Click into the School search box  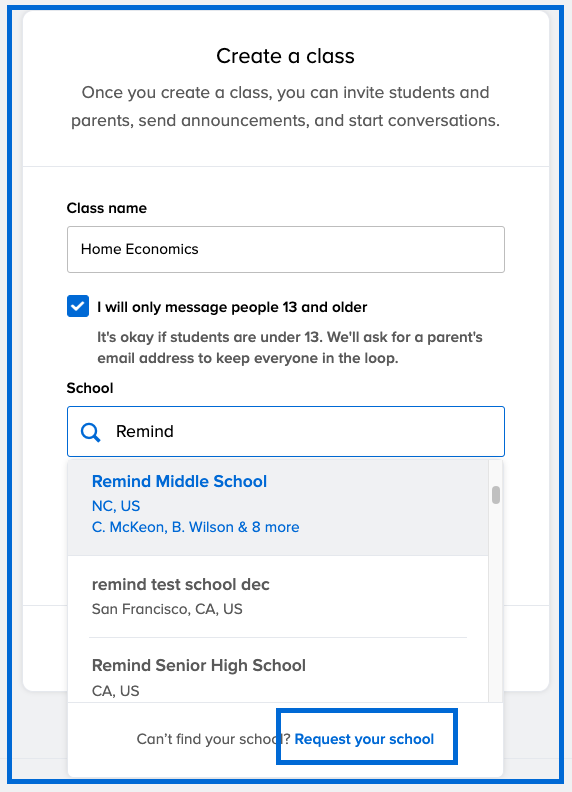point(285,431)
